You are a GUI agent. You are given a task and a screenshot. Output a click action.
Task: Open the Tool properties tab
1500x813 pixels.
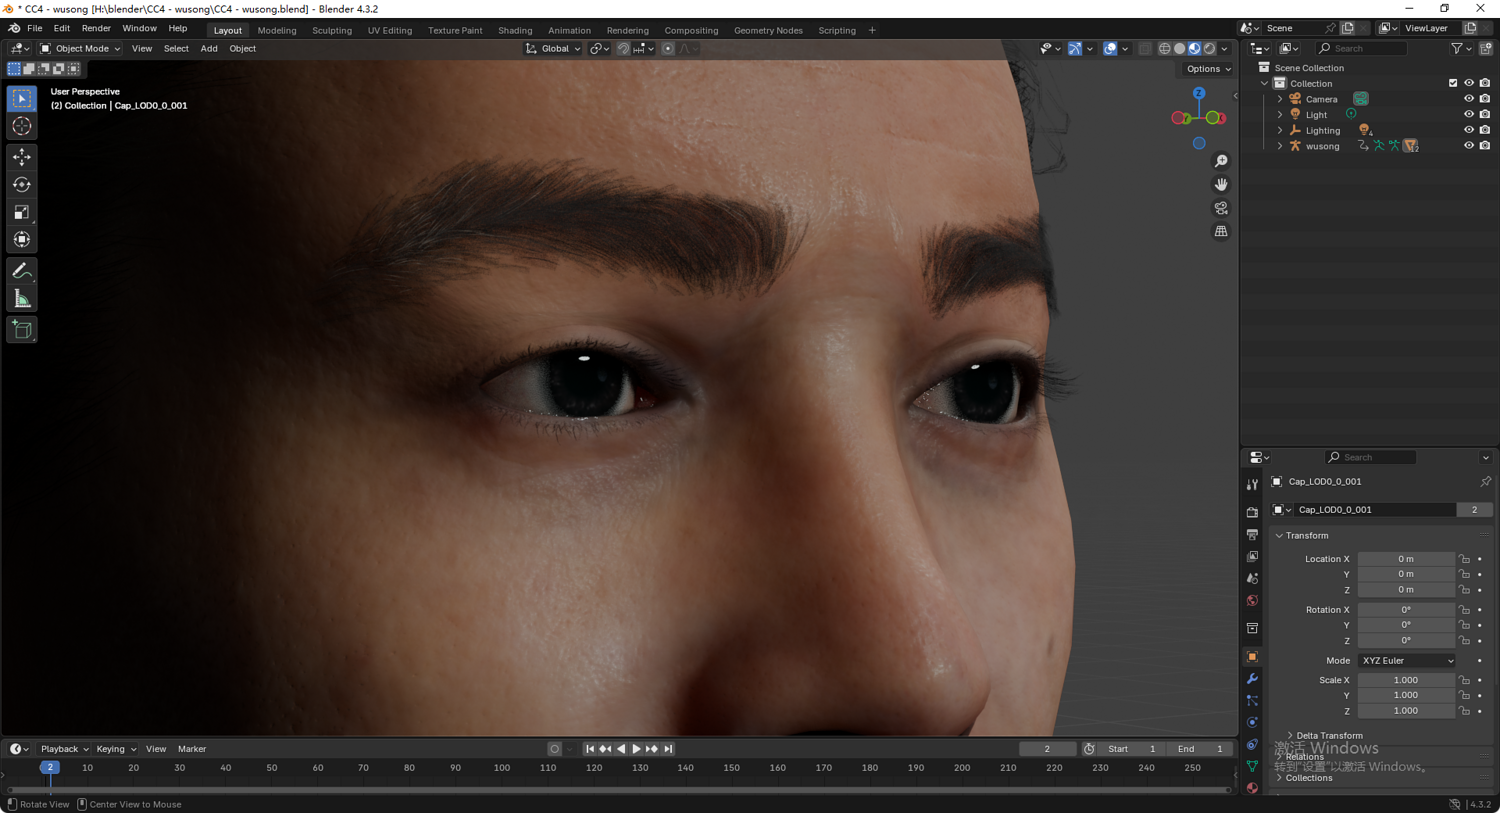pyautogui.click(x=1252, y=485)
